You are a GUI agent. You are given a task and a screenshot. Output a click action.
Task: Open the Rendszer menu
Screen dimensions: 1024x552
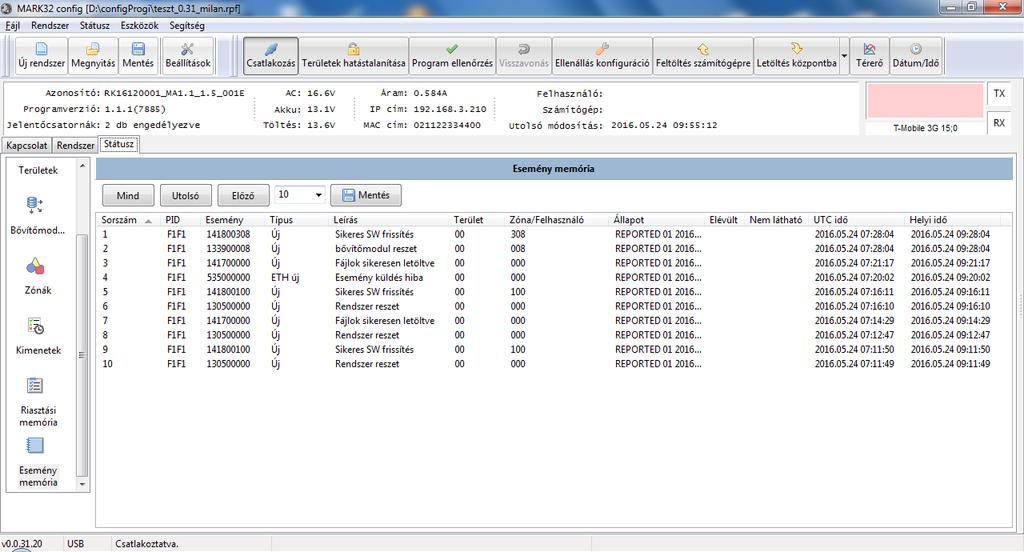click(50, 25)
